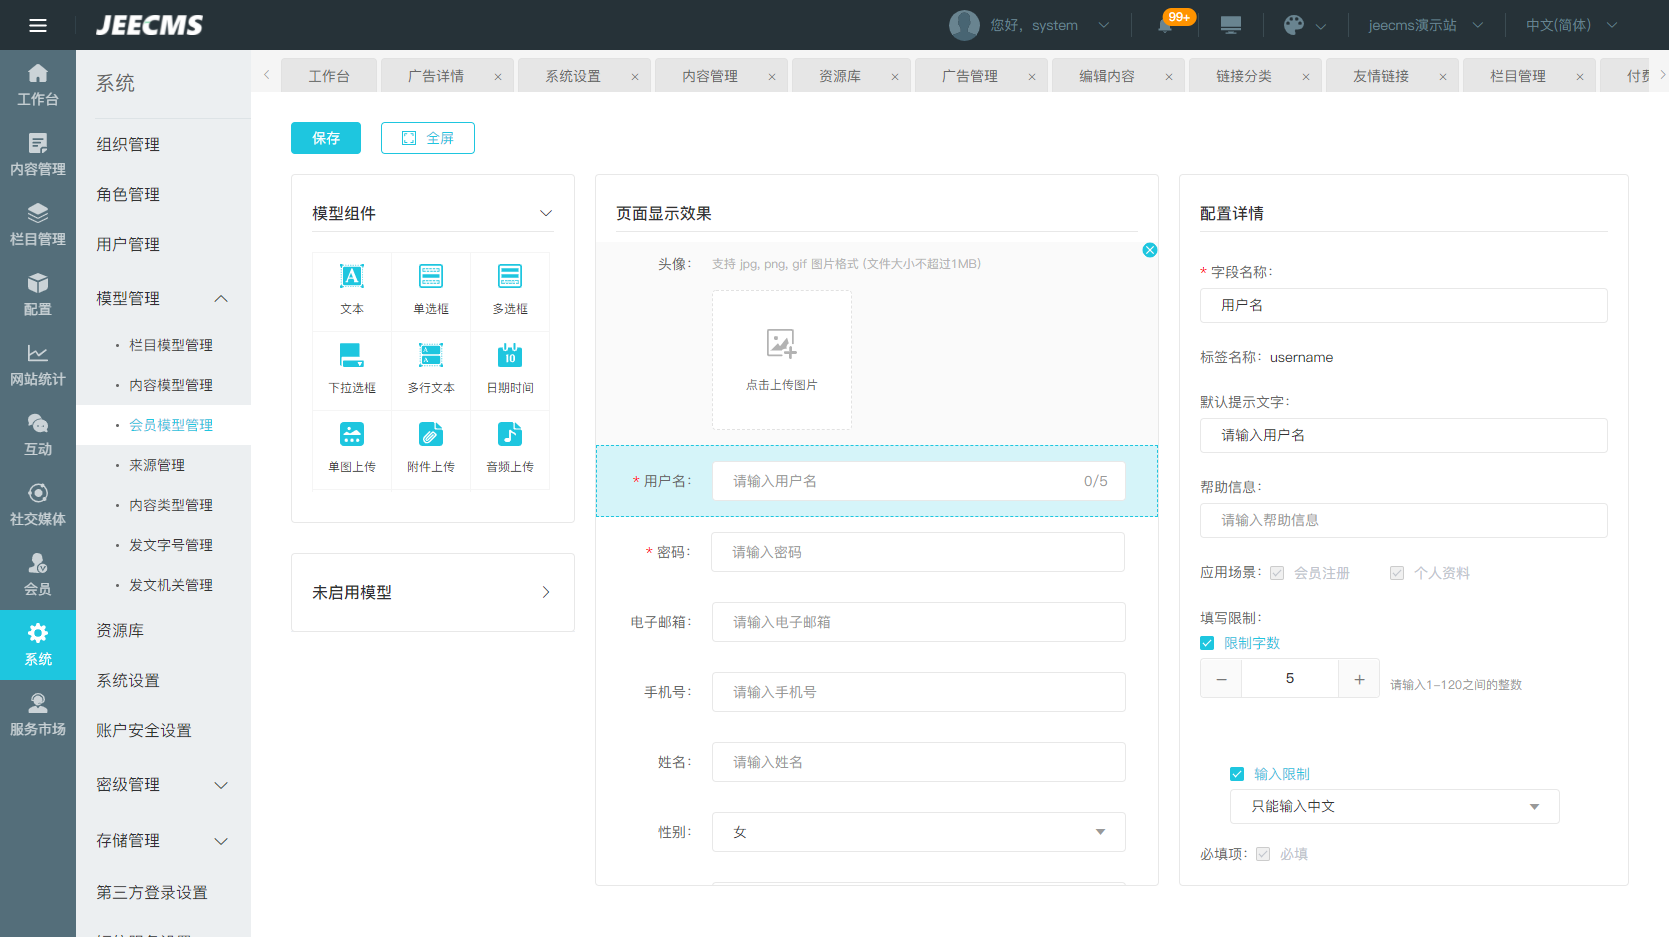Open 来源管理 submenu item
Image resolution: width=1669 pixels, height=937 pixels.
157,465
